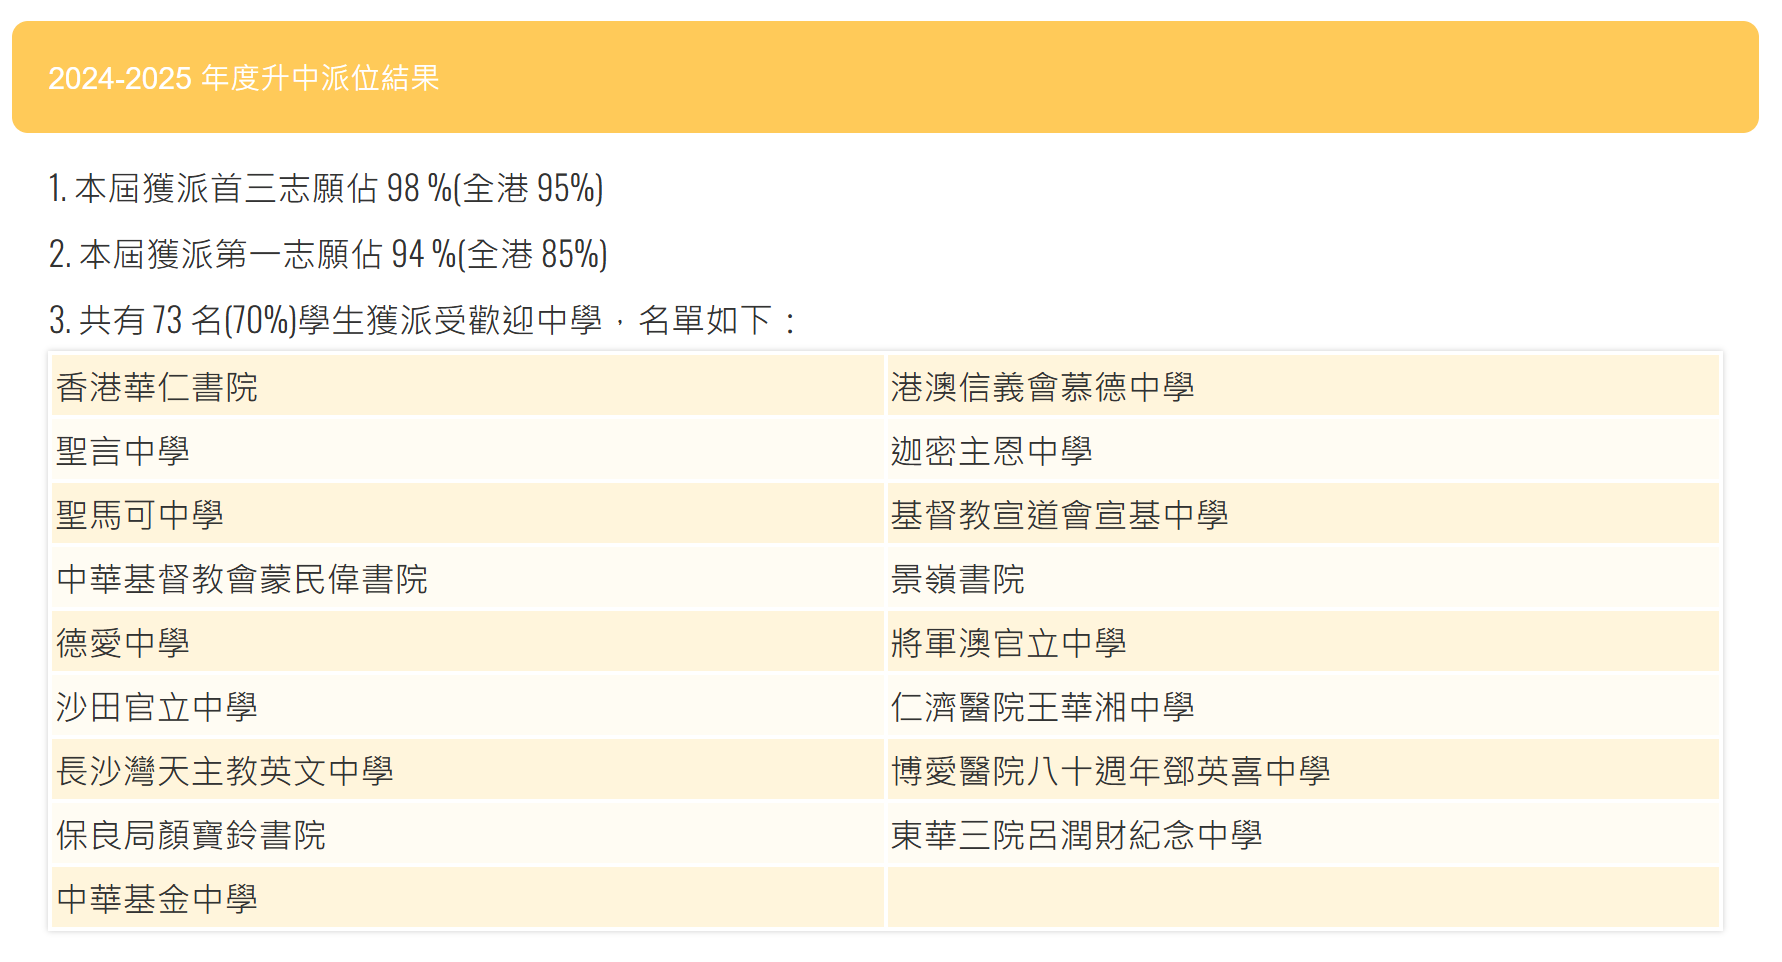This screenshot has height=962, width=1782.
Task: Click the 將軍澳官立中學 cell
Action: [x=1008, y=643]
